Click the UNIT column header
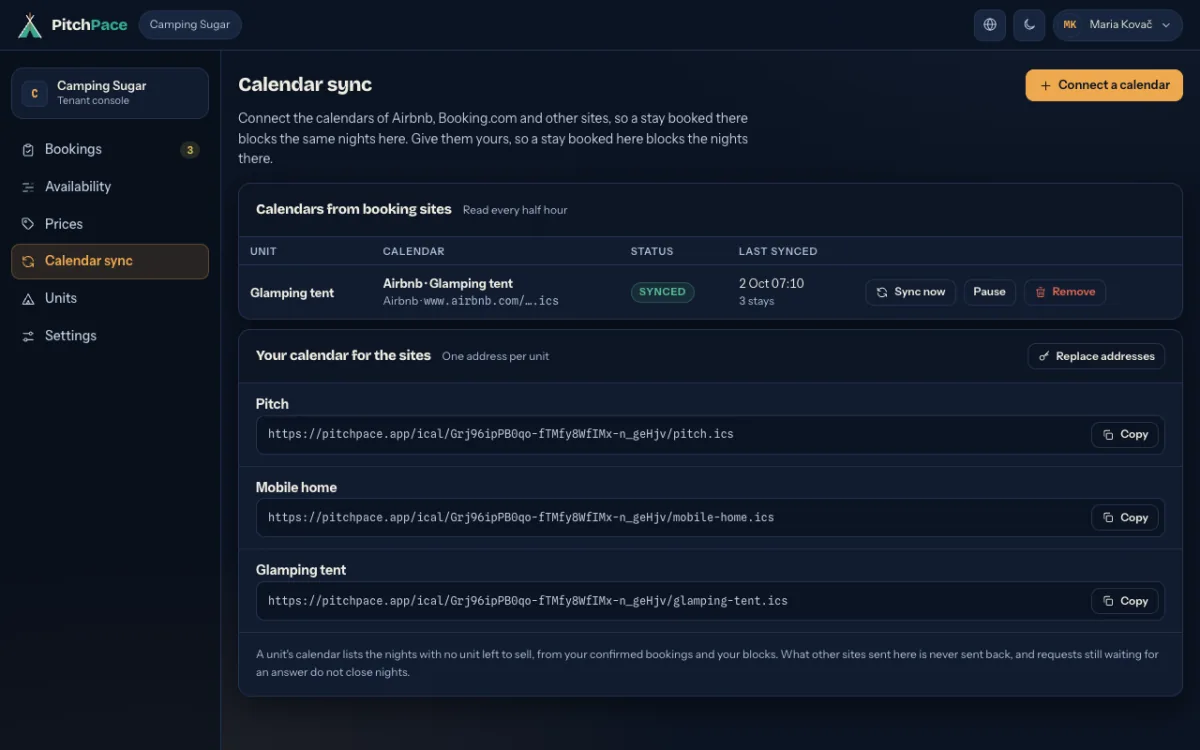The width and height of the screenshot is (1200, 750). click(263, 251)
